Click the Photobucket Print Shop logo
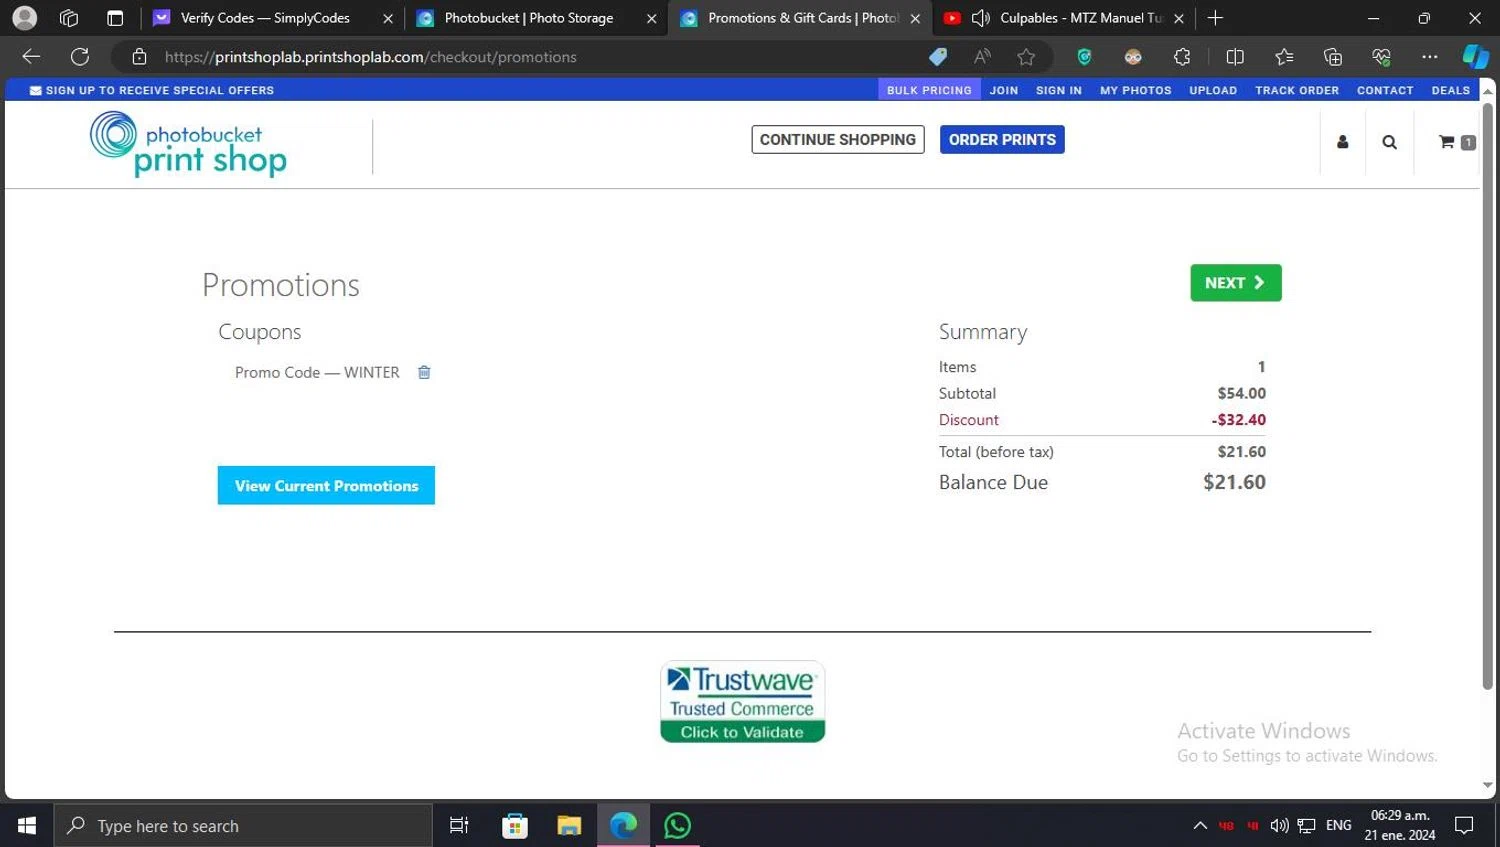The height and width of the screenshot is (847, 1500). coord(188,144)
